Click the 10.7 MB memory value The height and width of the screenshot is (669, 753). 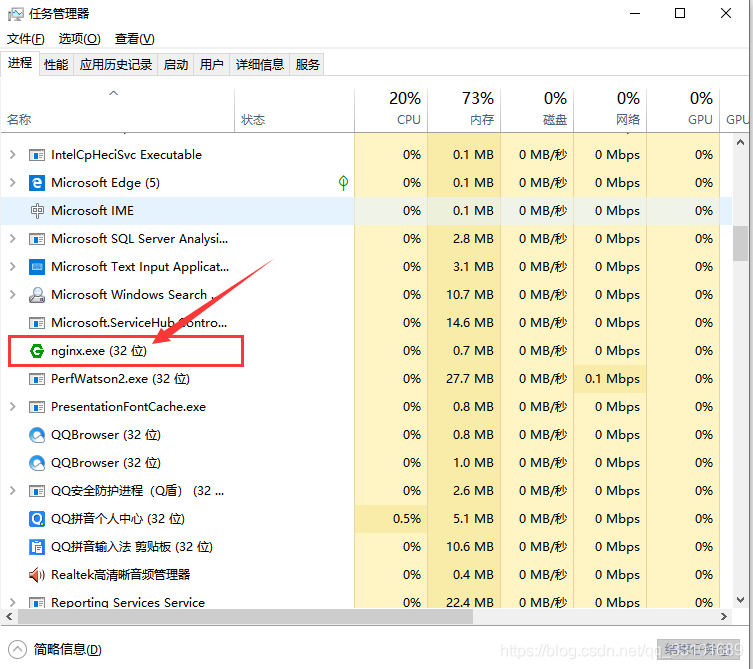tap(470, 295)
